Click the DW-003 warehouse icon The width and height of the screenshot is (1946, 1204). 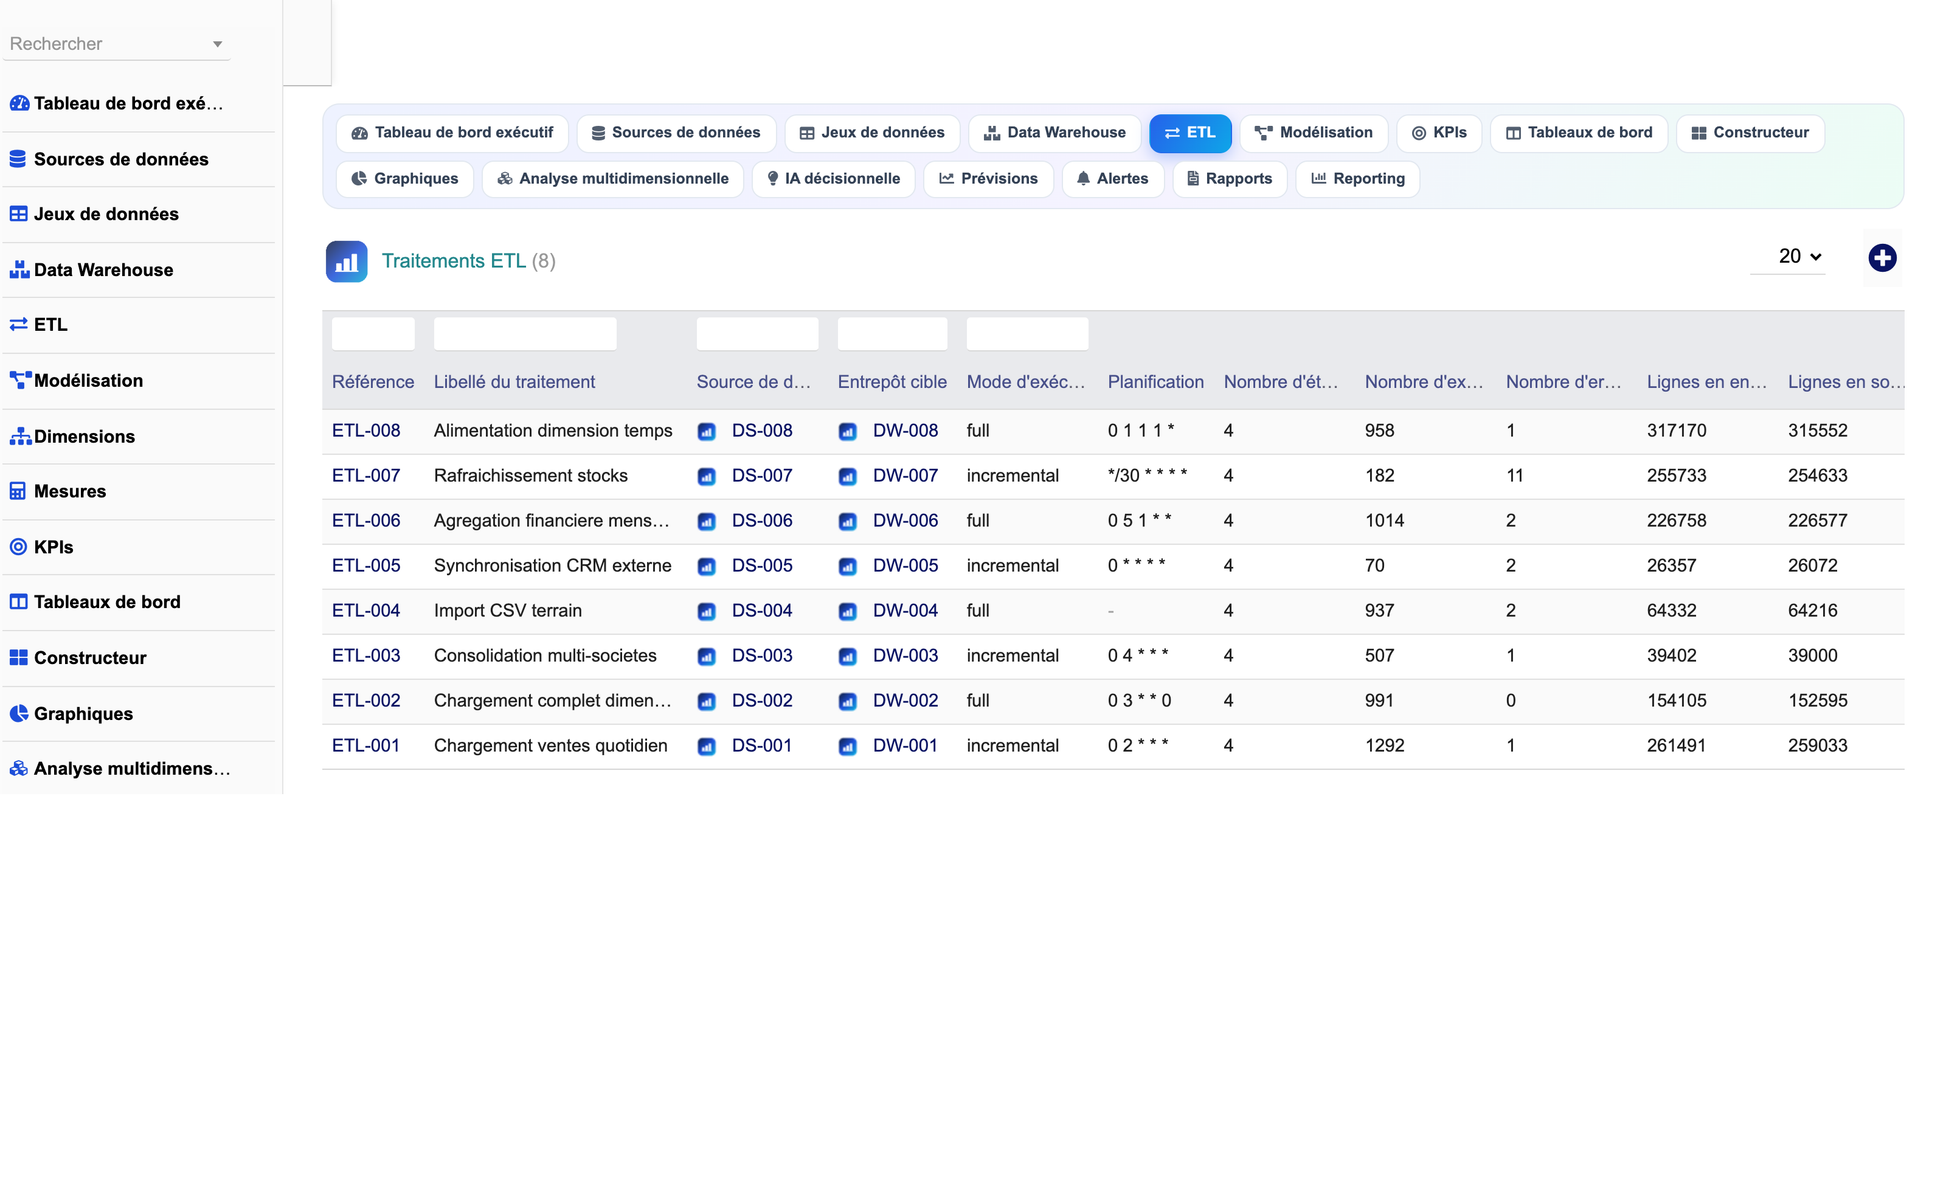tap(847, 657)
